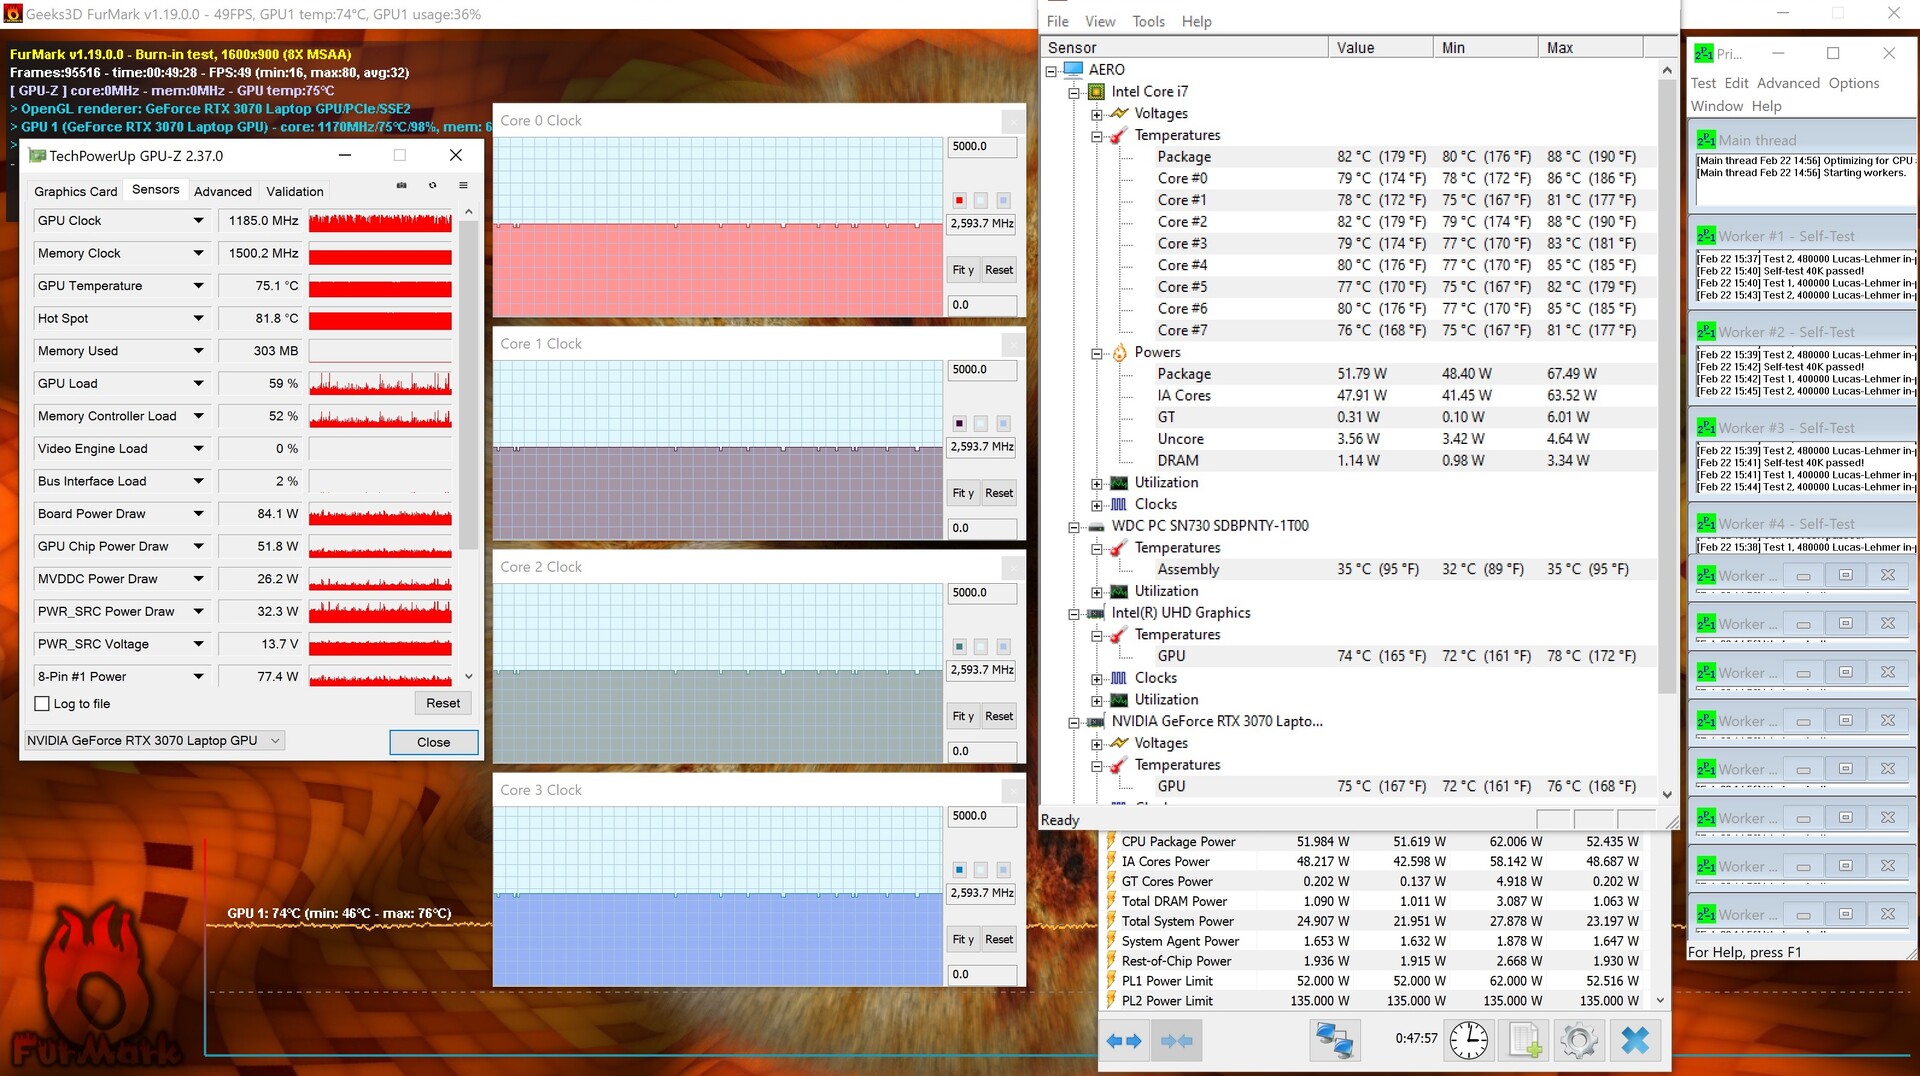Open the gear settings icon in HWiNFO toolbar

tap(1579, 1041)
